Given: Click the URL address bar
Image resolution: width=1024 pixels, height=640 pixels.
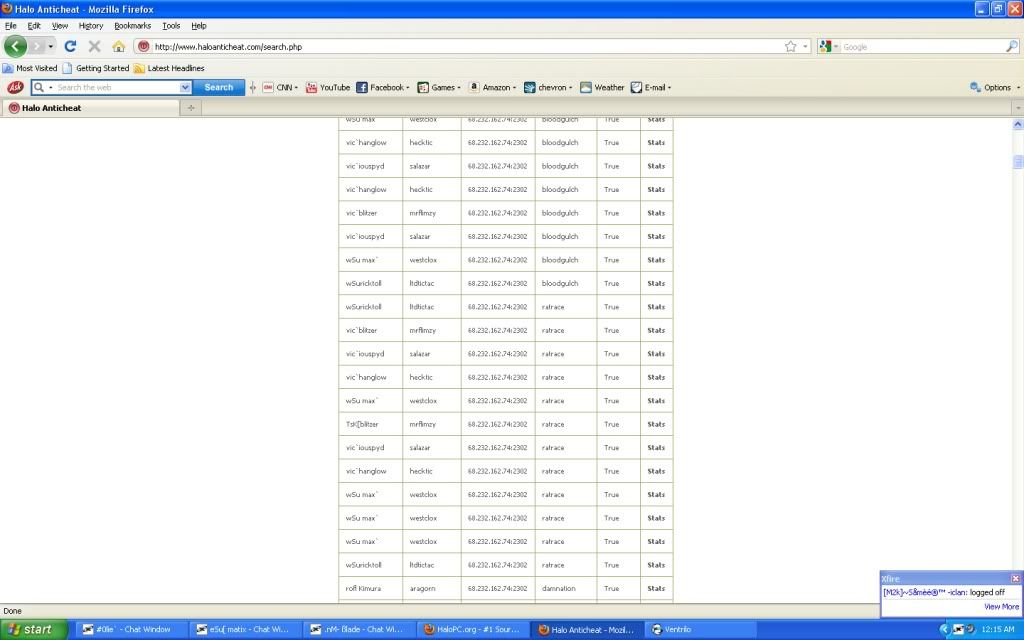Looking at the screenshot, I should click(x=460, y=46).
